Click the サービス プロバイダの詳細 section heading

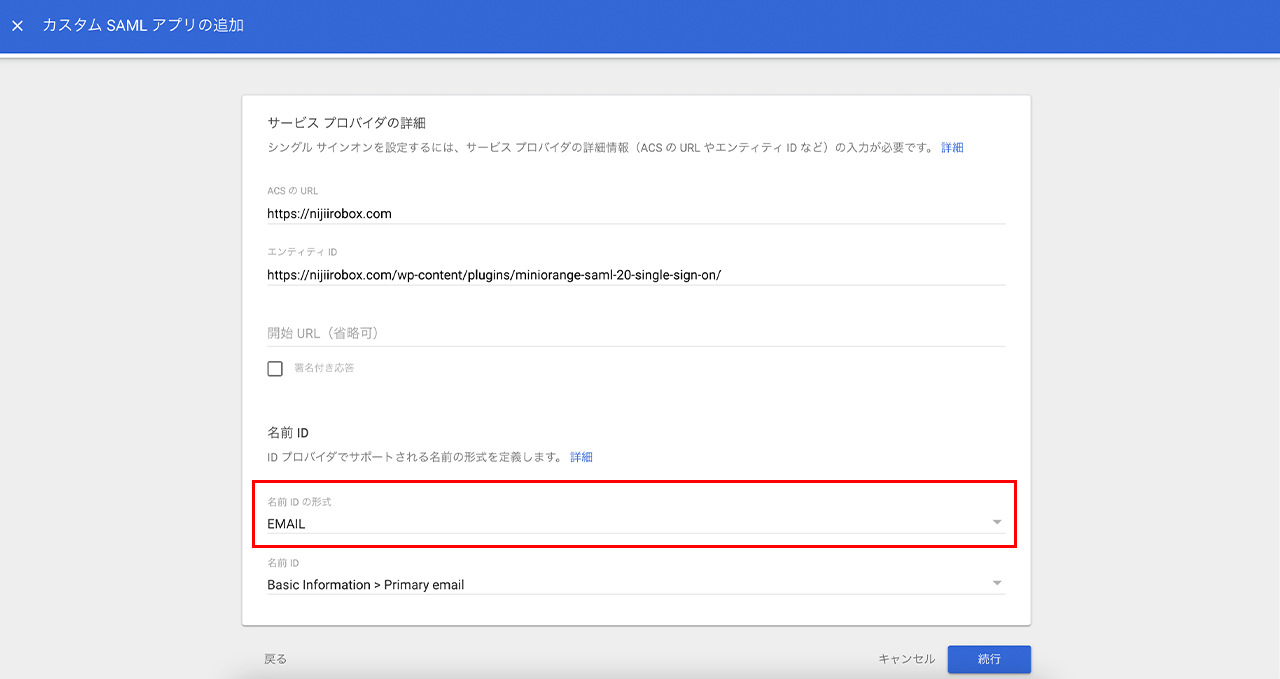tap(346, 123)
